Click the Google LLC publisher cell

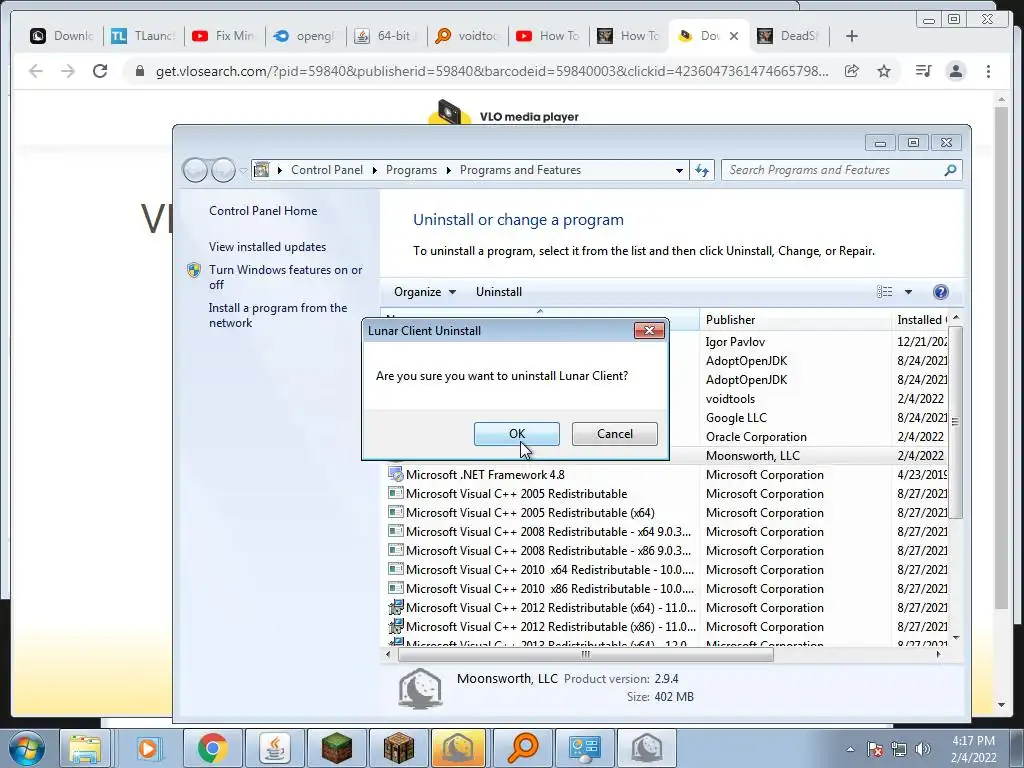[736, 418]
